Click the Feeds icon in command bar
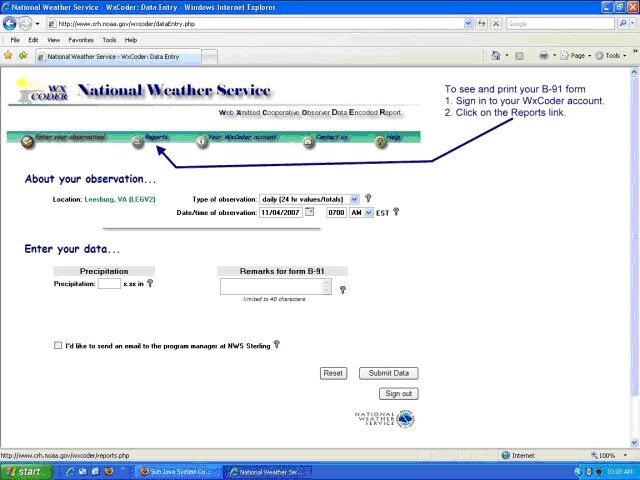Screen dimensions: 640x480 tap(519, 56)
